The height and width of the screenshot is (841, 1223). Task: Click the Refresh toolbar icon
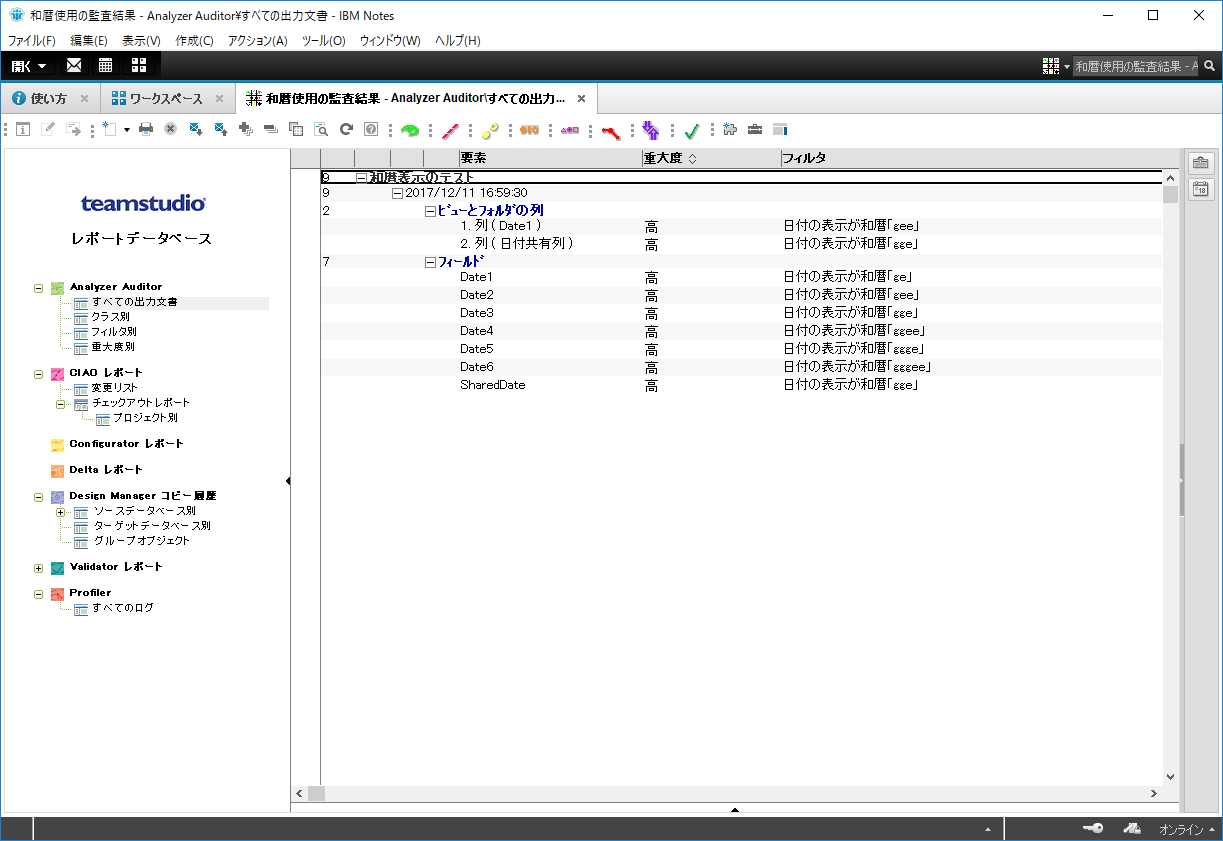347,129
